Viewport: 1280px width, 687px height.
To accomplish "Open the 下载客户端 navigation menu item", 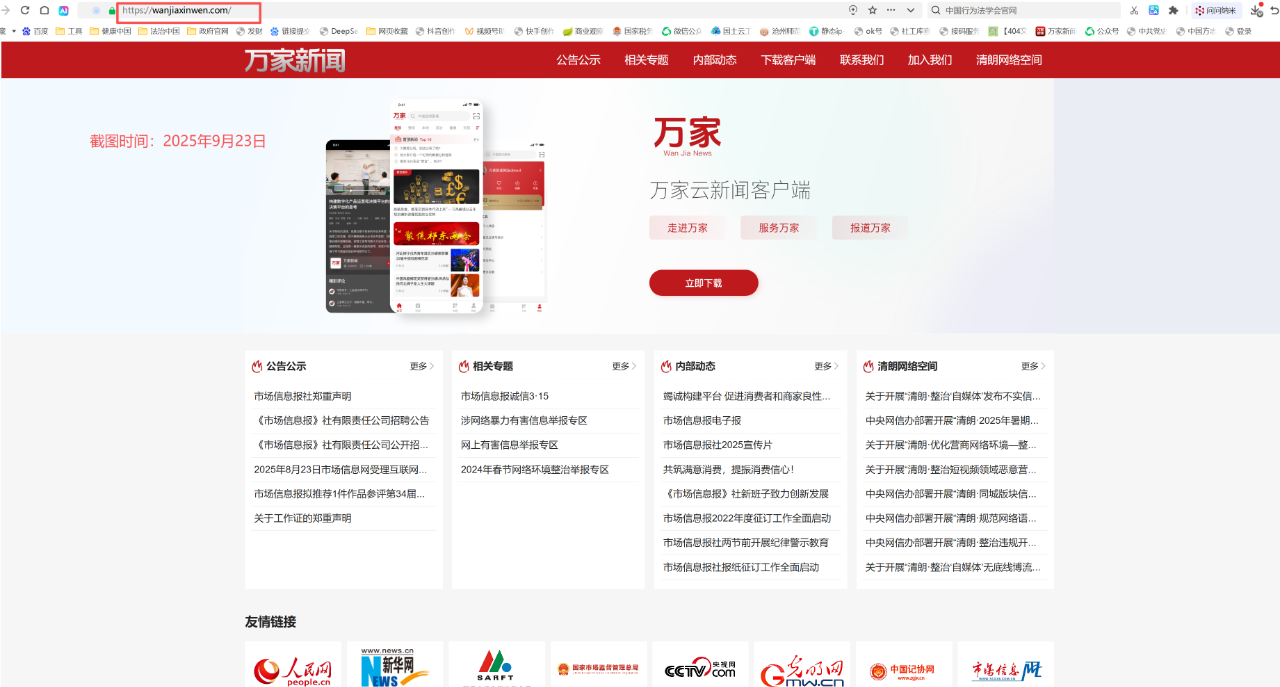I will (788, 60).
